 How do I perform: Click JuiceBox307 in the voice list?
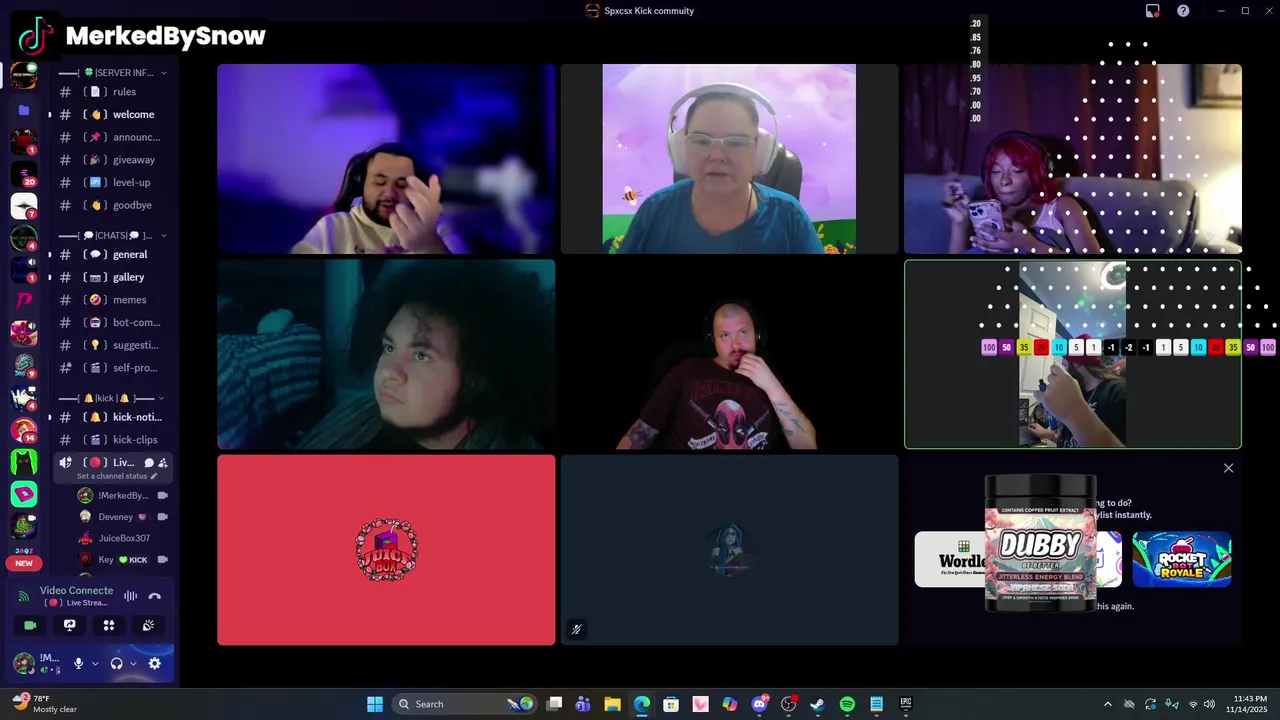coord(122,538)
